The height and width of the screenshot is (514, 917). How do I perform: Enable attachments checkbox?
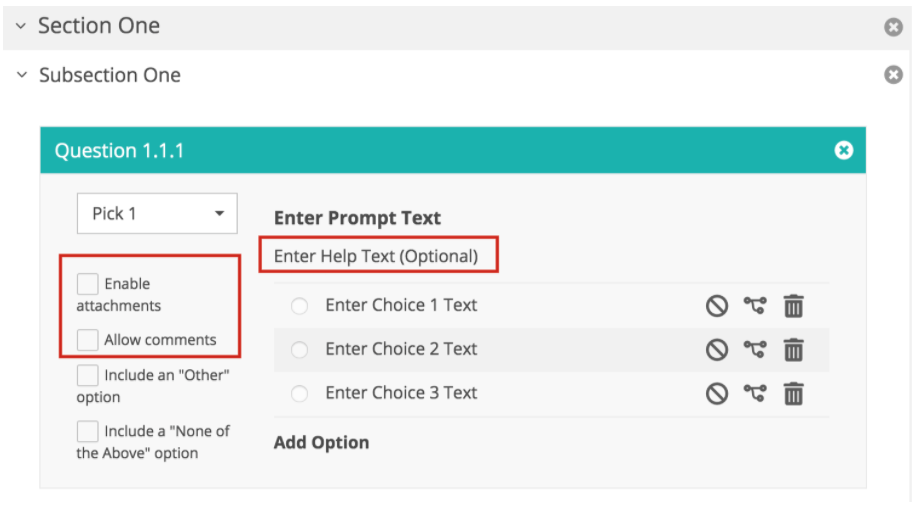[x=88, y=284]
